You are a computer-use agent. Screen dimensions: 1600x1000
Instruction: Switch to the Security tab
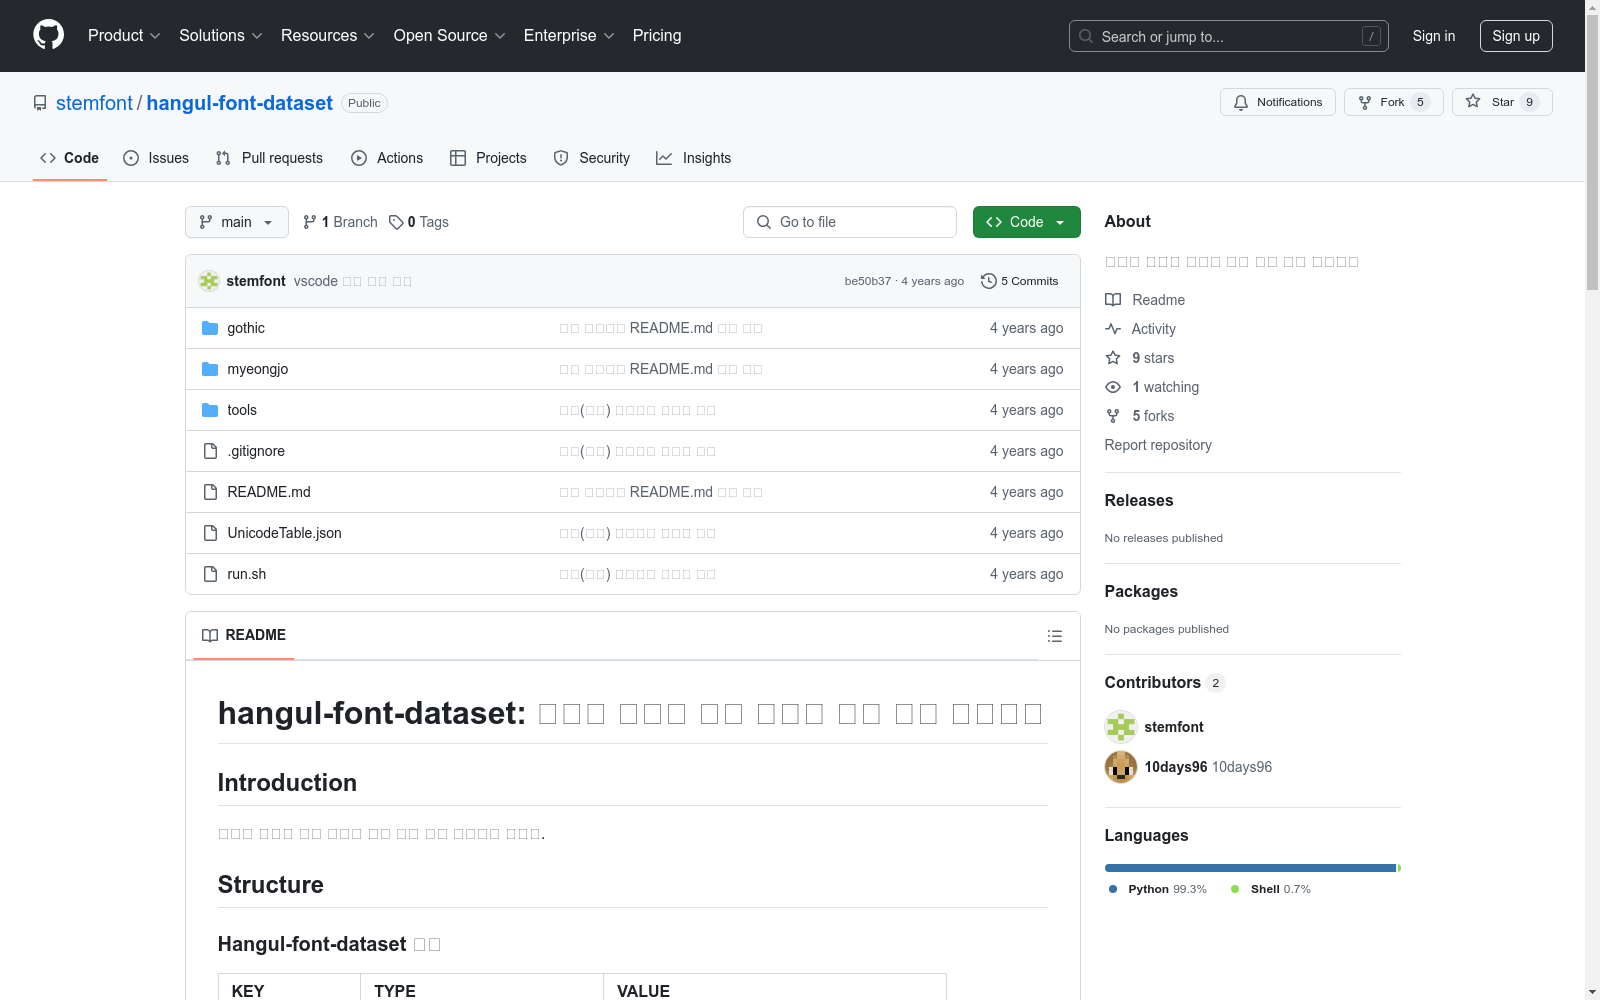[592, 158]
